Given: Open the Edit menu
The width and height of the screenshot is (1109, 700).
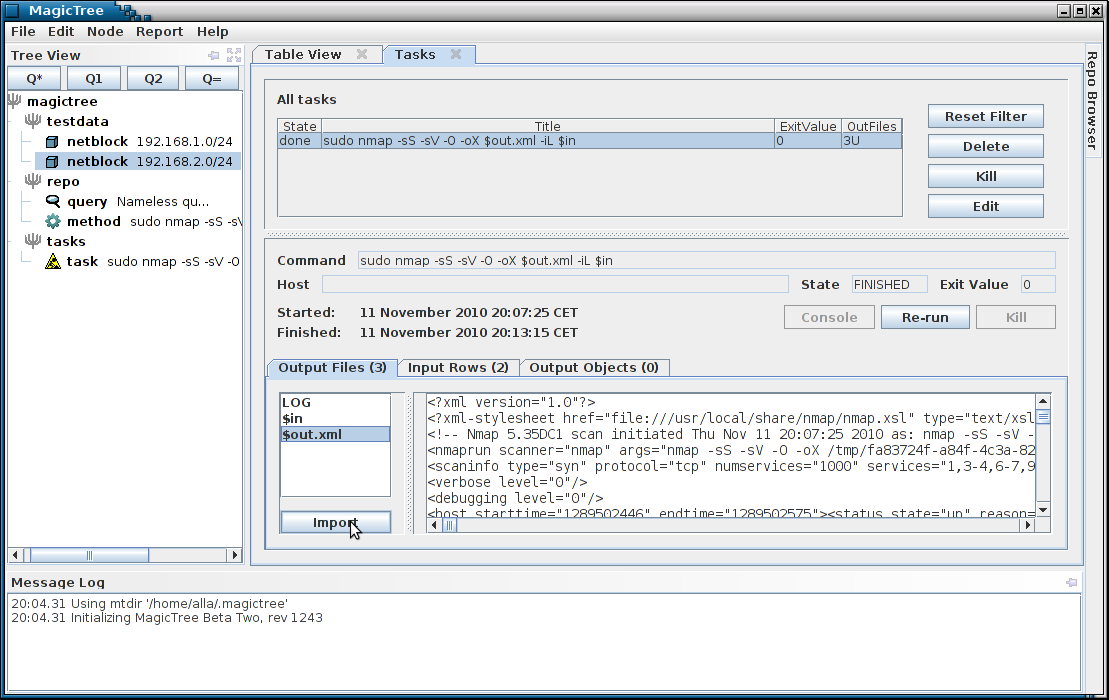Looking at the screenshot, I should 61,31.
